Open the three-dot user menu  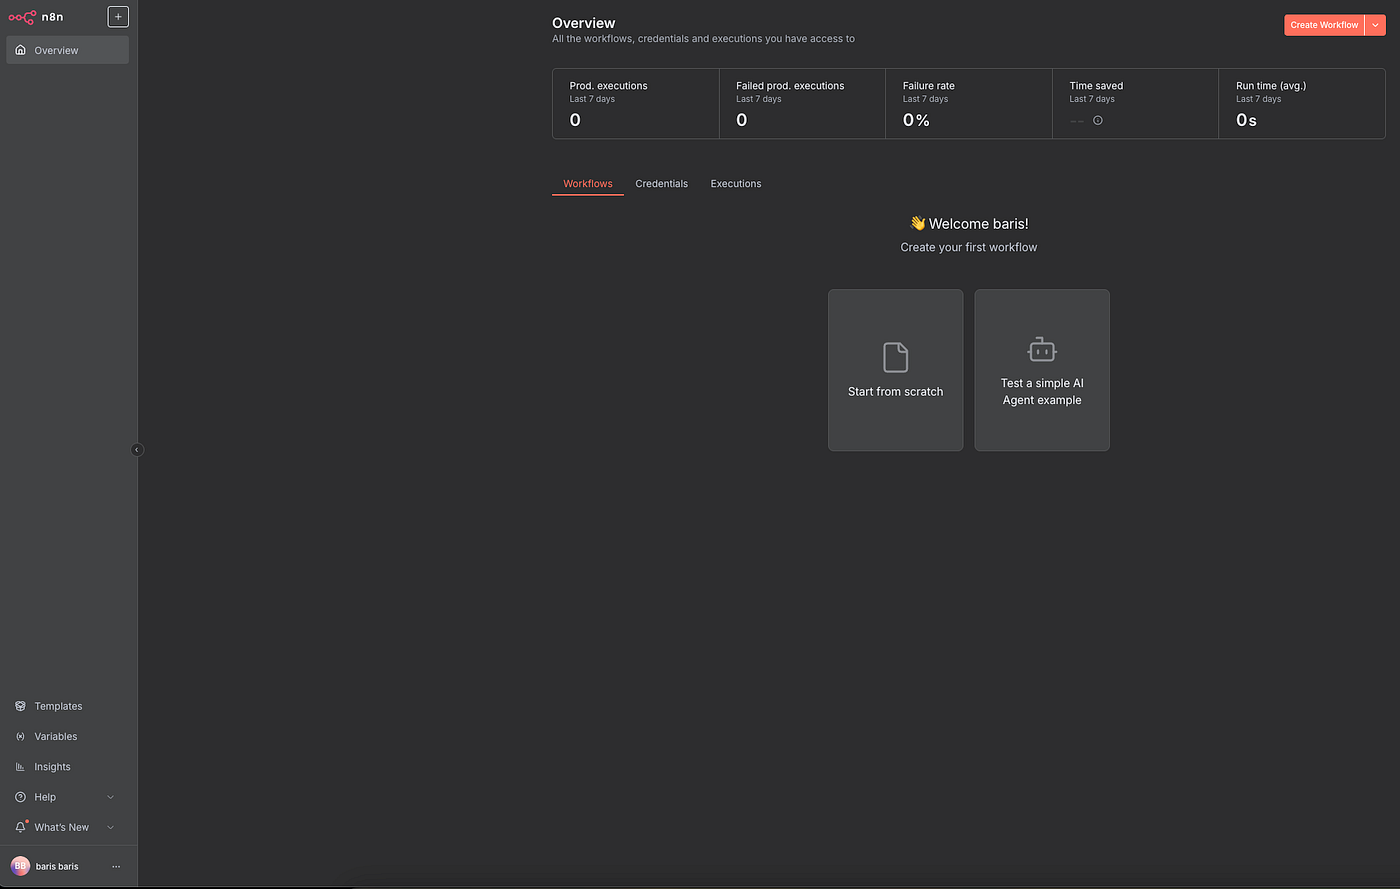(x=116, y=866)
